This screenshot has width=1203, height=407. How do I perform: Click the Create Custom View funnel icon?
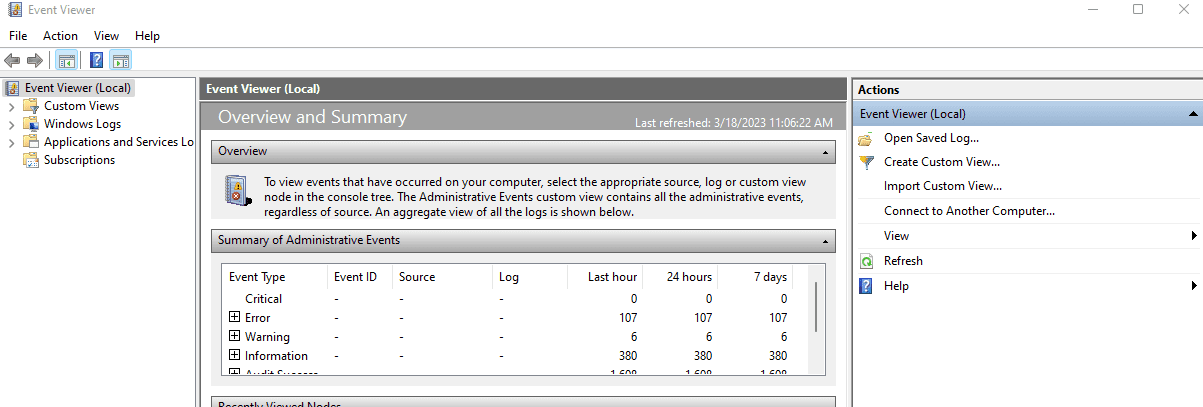coord(866,162)
